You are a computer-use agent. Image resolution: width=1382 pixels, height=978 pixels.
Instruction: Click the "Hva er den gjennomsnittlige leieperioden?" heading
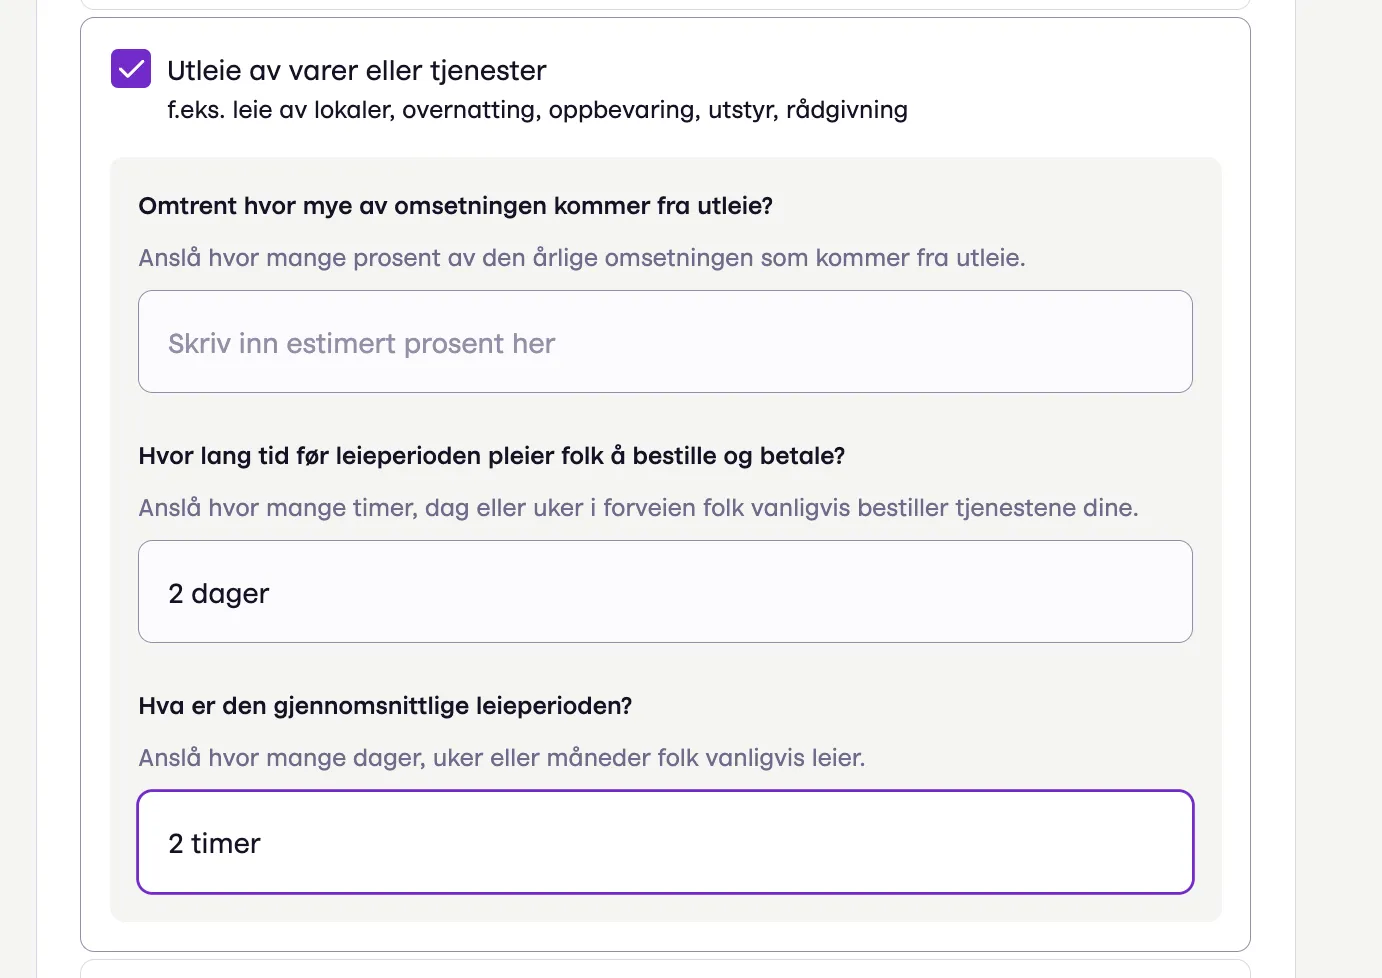click(385, 706)
